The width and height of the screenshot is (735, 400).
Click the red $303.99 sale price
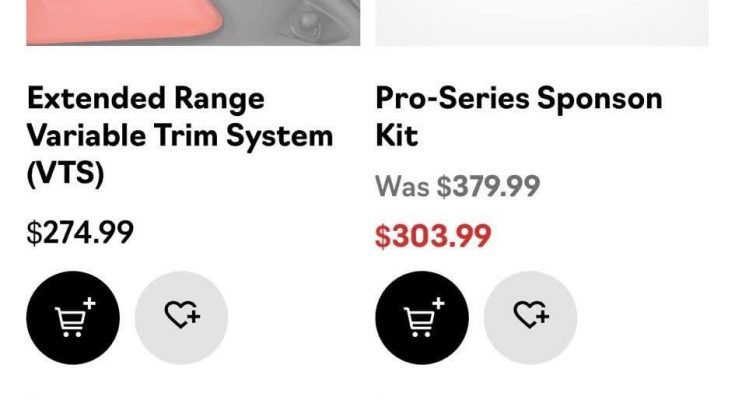tap(433, 236)
